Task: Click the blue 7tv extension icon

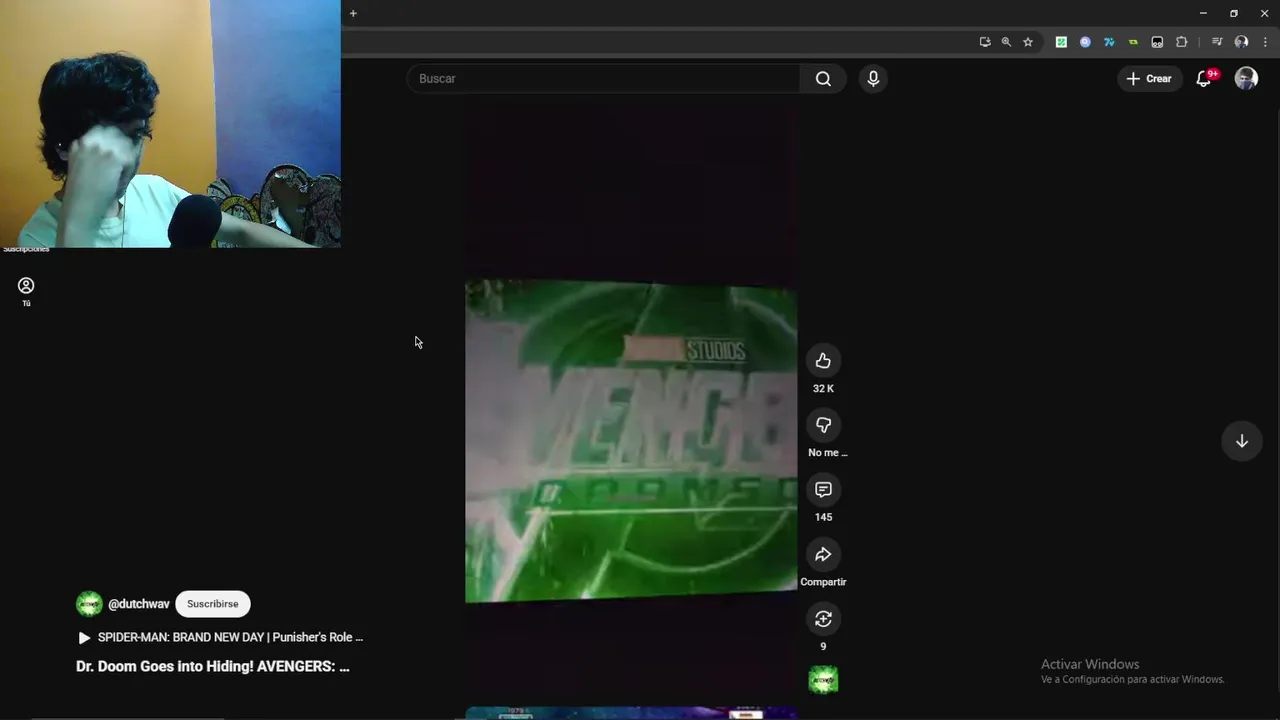Action: click(x=1109, y=42)
